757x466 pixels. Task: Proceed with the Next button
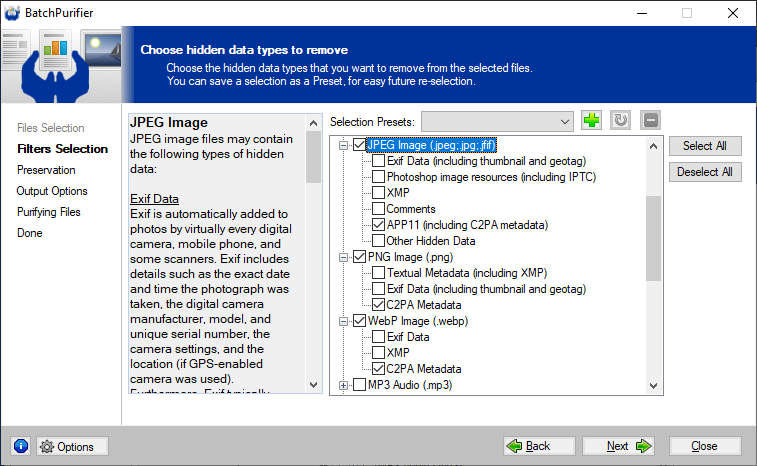[618, 446]
